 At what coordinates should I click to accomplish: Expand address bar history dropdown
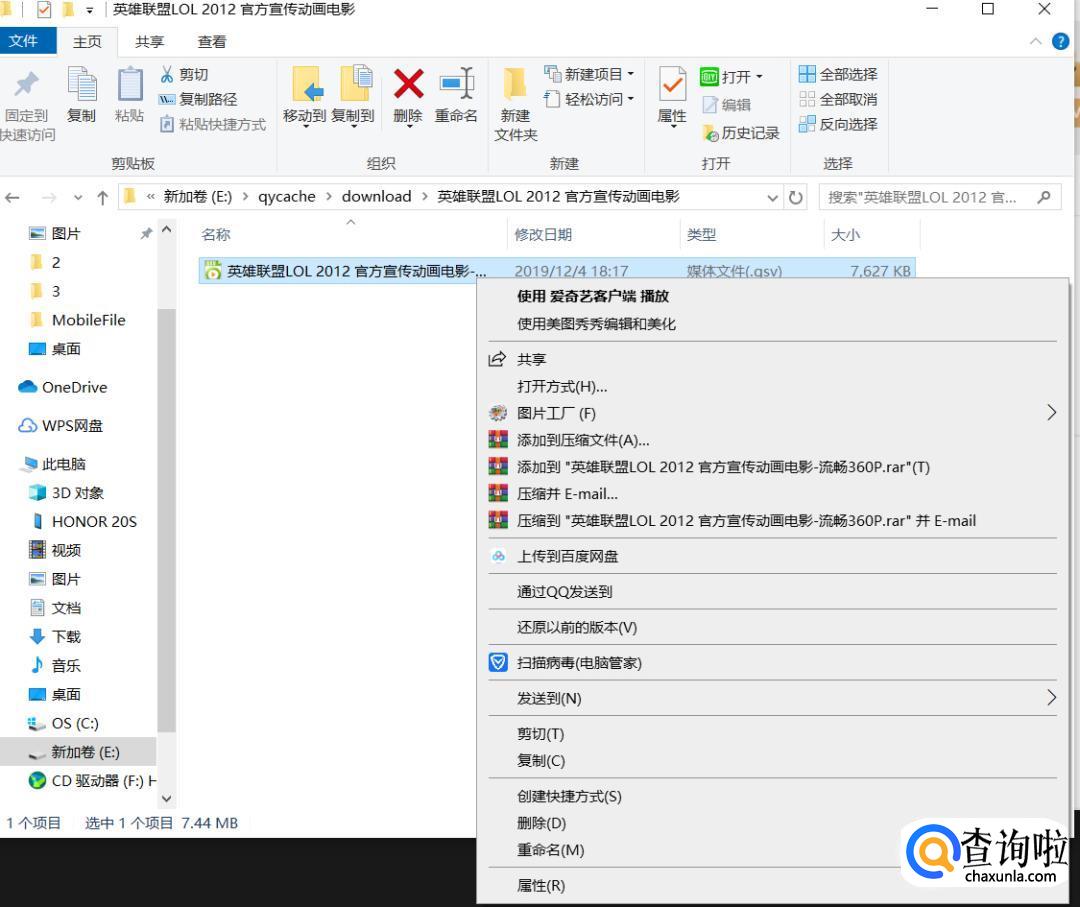773,198
